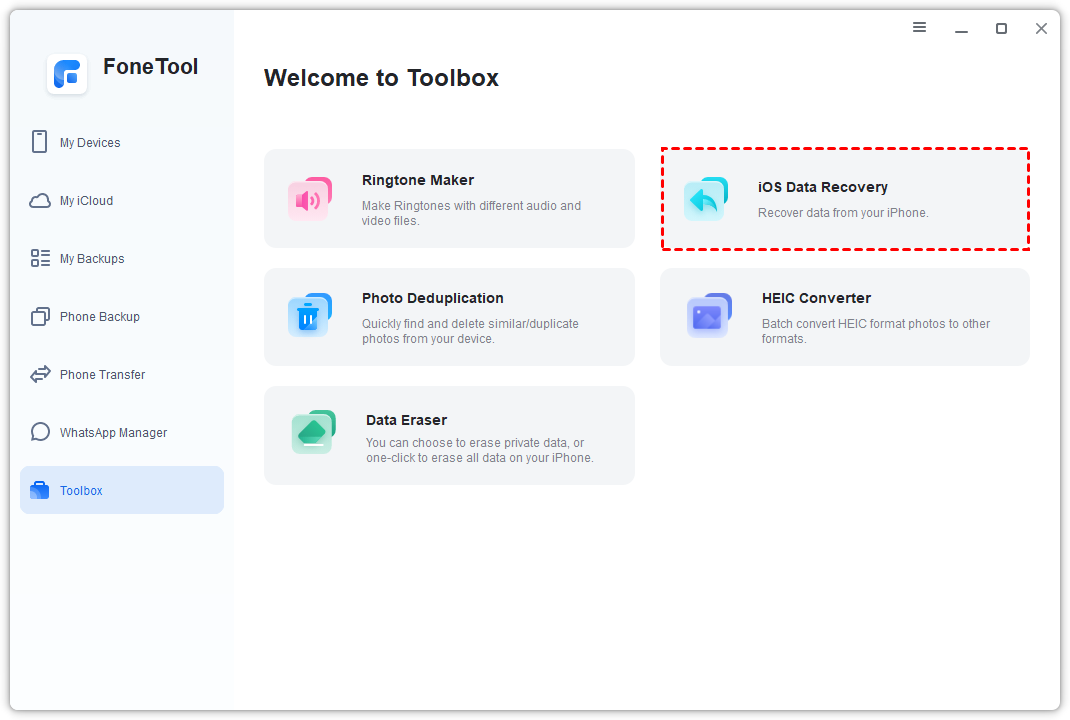The height and width of the screenshot is (720, 1070).
Task: Click the Phone Transfer arrows icon
Action: pyautogui.click(x=40, y=375)
